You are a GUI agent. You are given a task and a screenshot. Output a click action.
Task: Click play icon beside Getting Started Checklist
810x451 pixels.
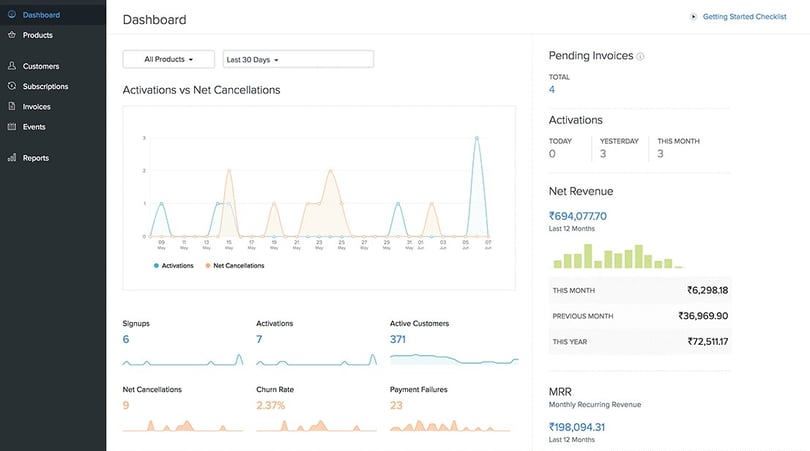tap(693, 17)
